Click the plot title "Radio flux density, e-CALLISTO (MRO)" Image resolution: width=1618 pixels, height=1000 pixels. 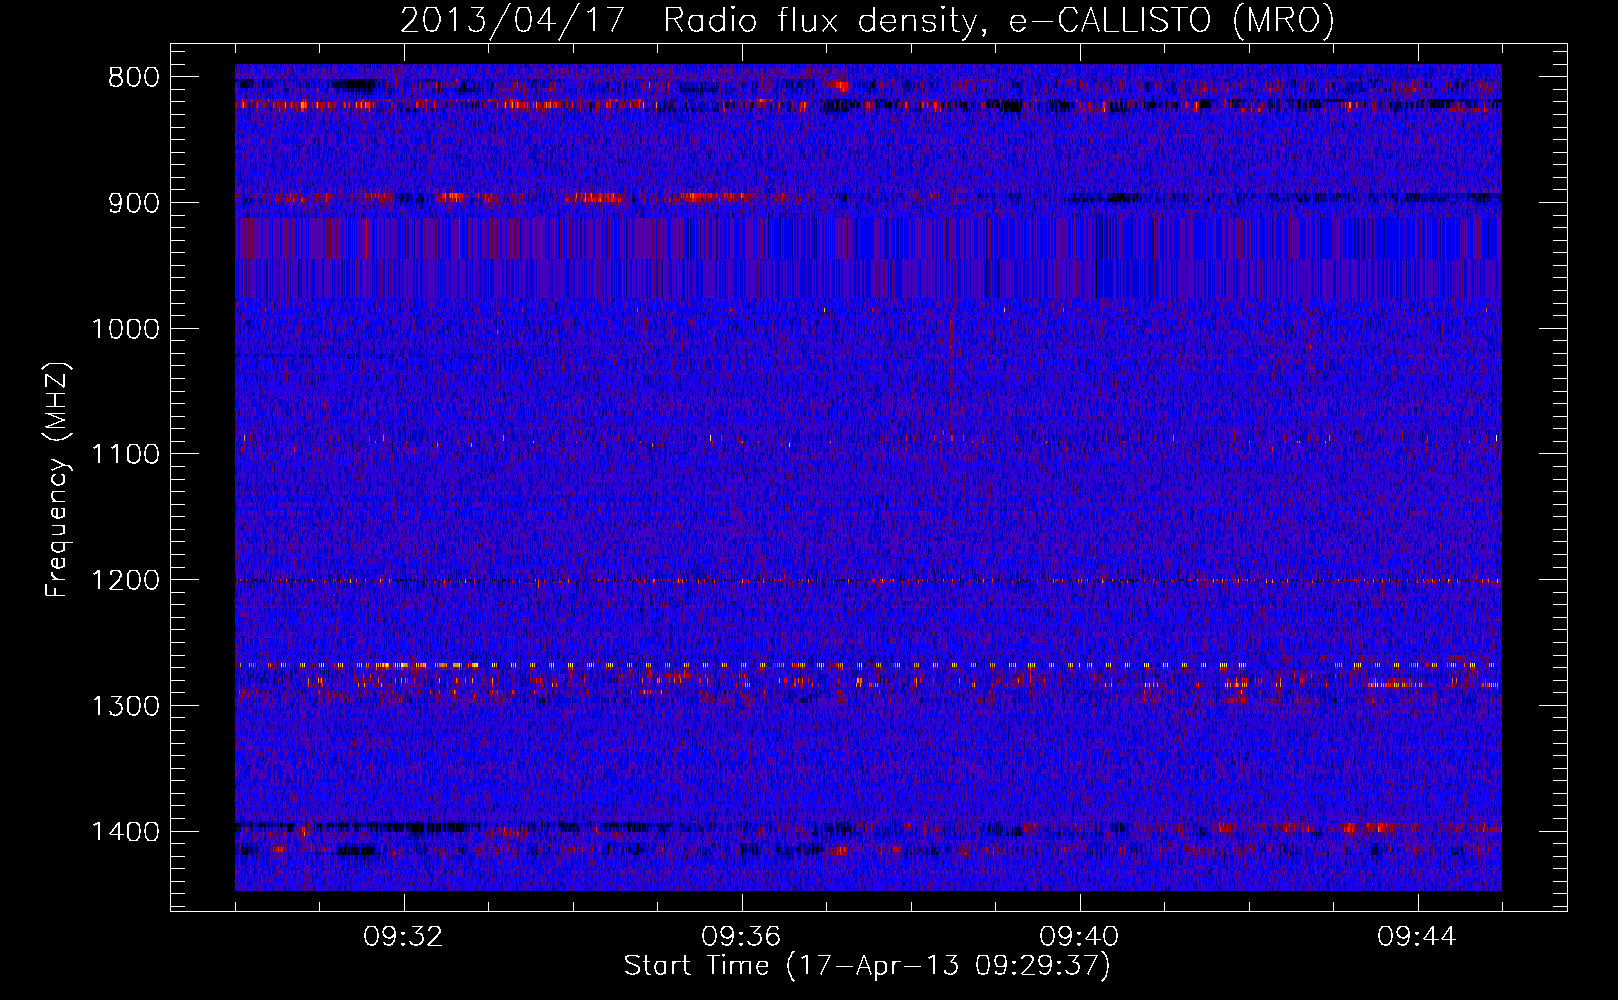999,21
